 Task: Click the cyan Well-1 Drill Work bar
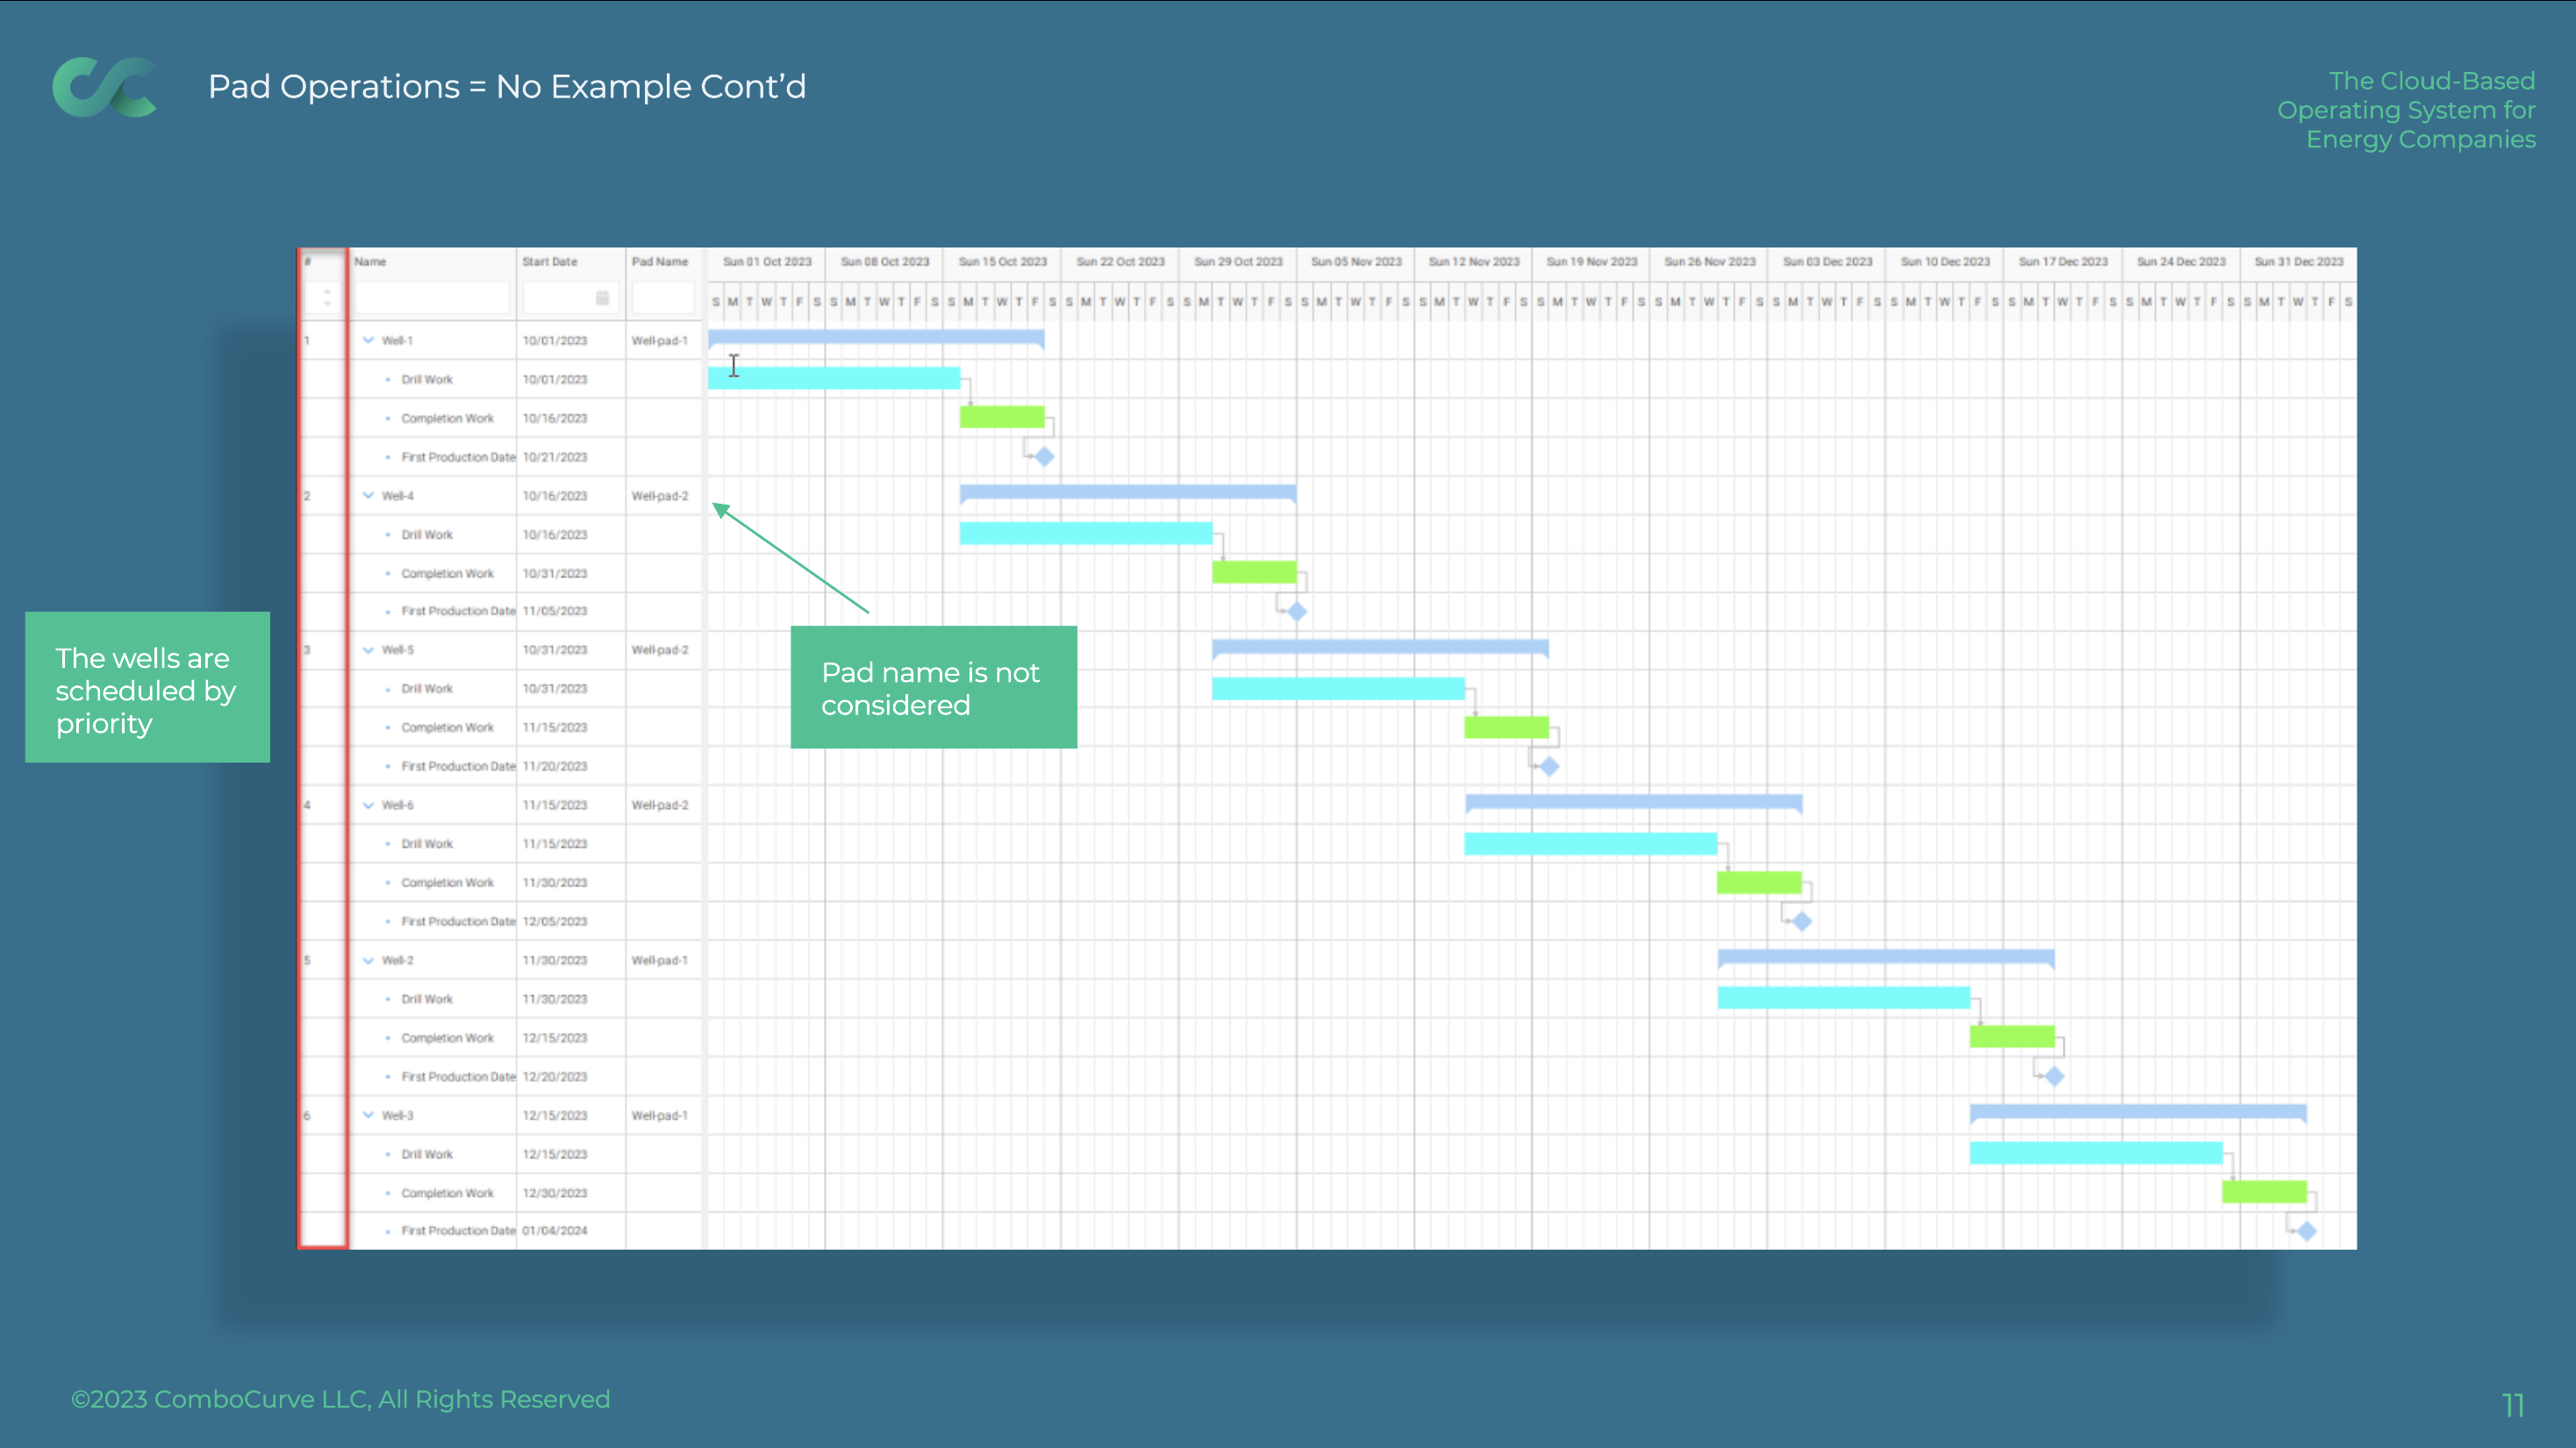[x=833, y=378]
